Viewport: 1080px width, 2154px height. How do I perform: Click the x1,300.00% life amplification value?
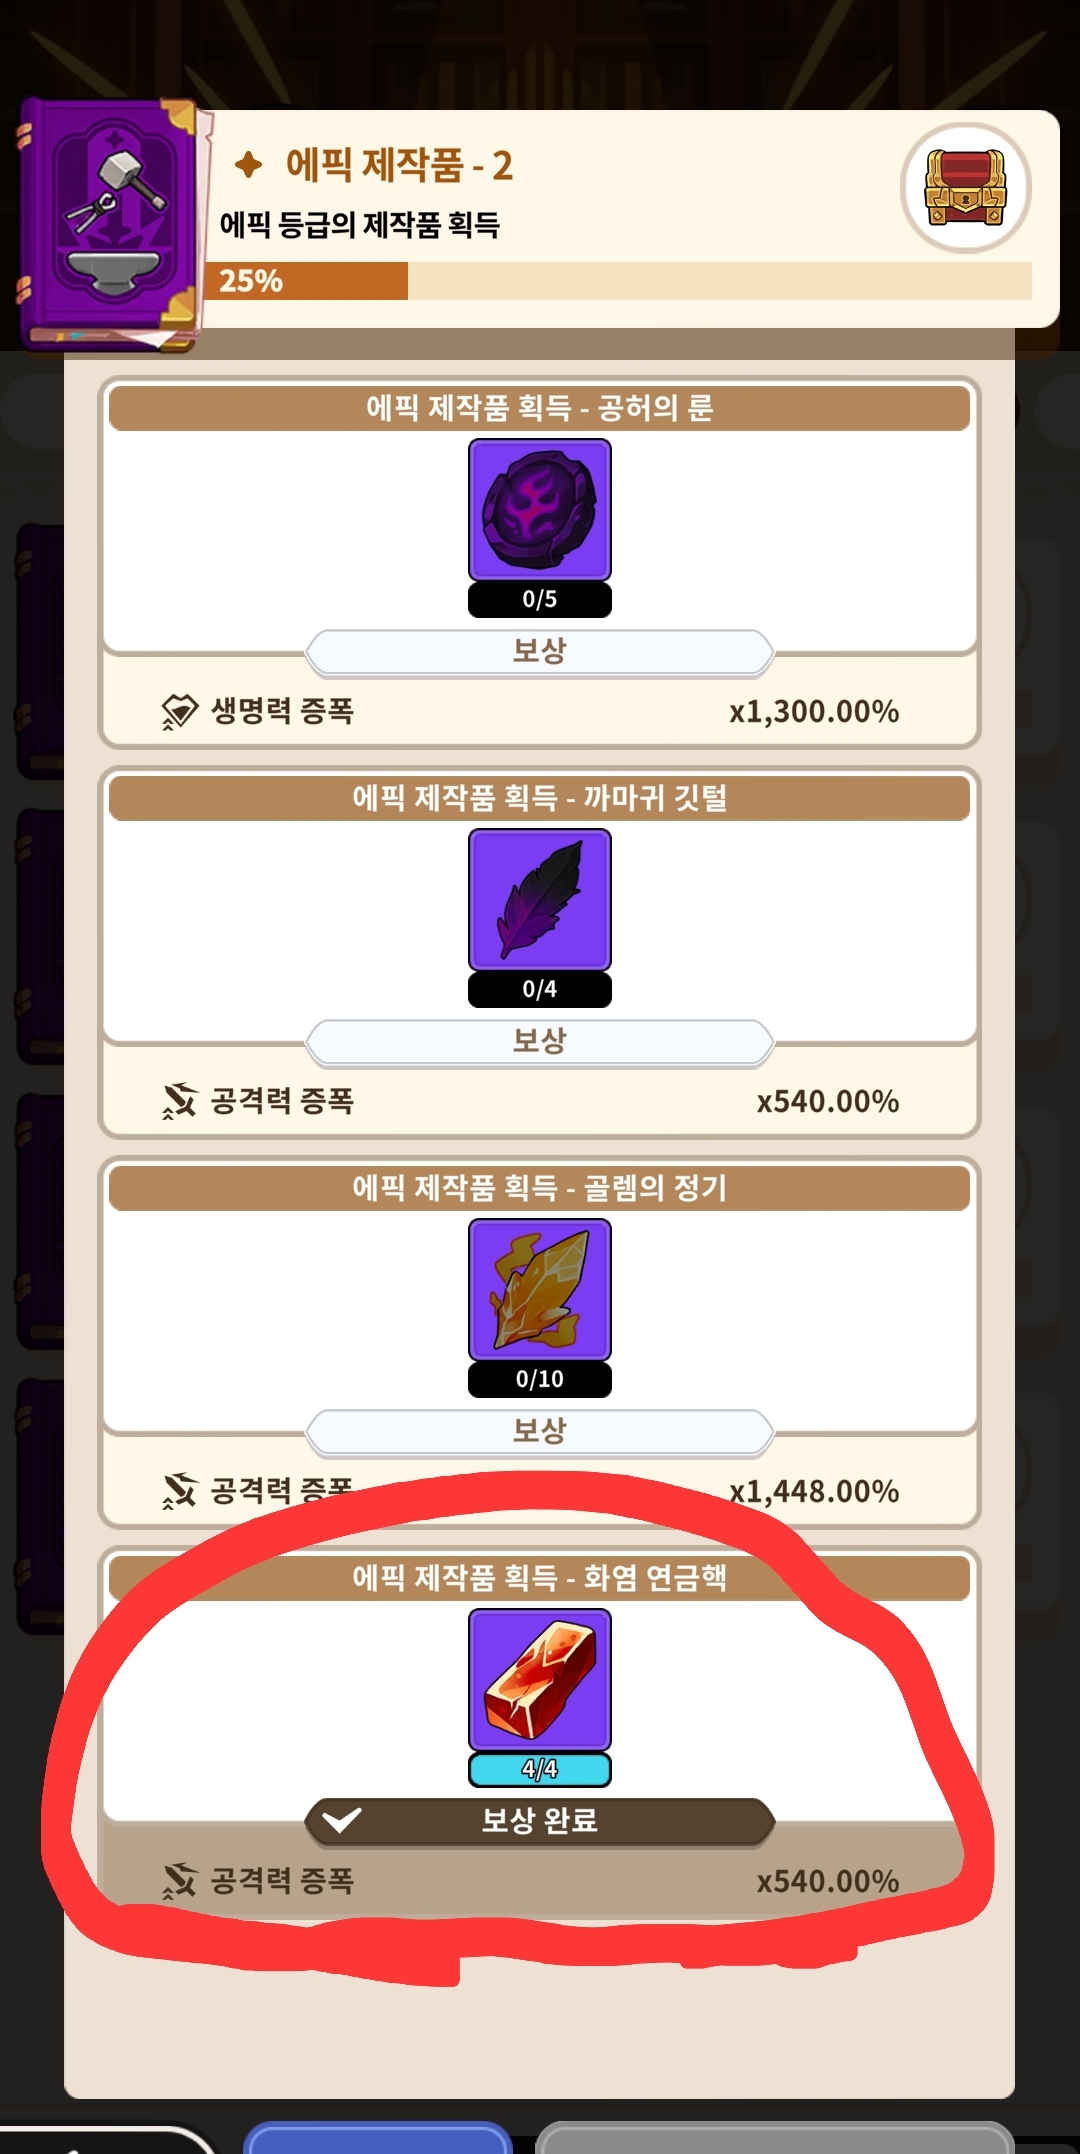pos(814,712)
